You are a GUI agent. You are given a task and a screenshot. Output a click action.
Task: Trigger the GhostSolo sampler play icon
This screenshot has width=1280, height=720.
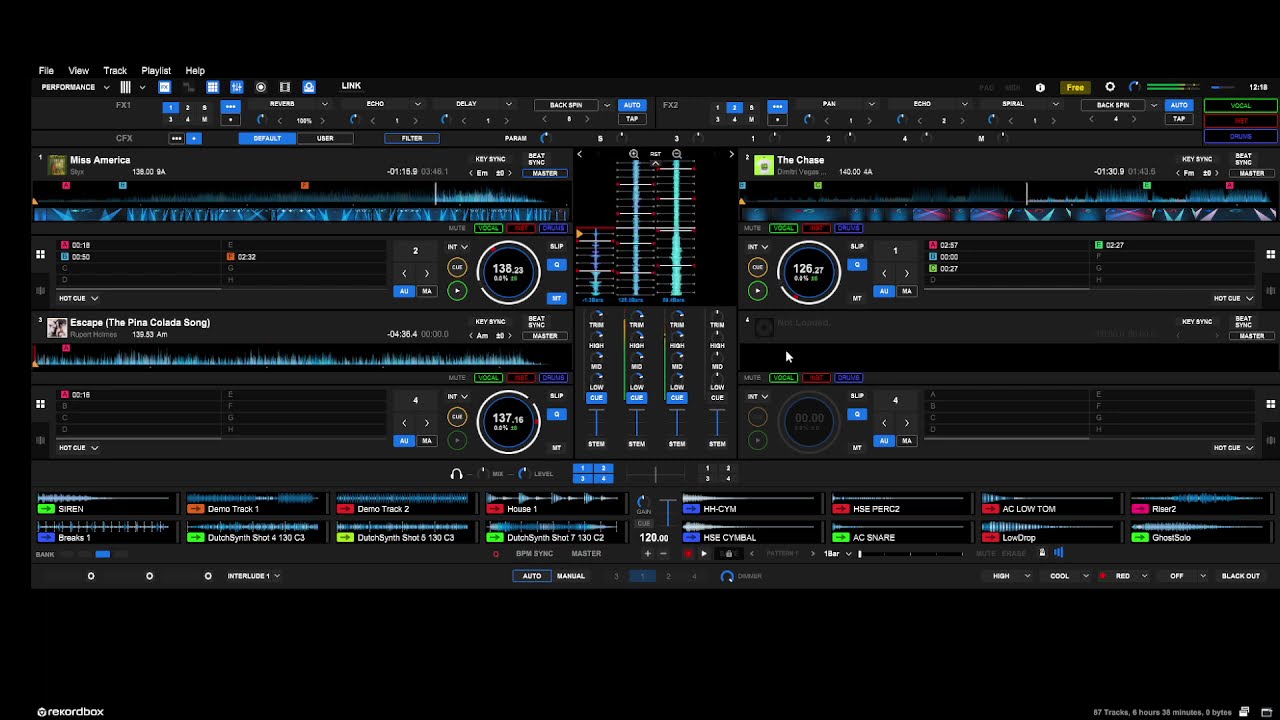[1140, 538]
